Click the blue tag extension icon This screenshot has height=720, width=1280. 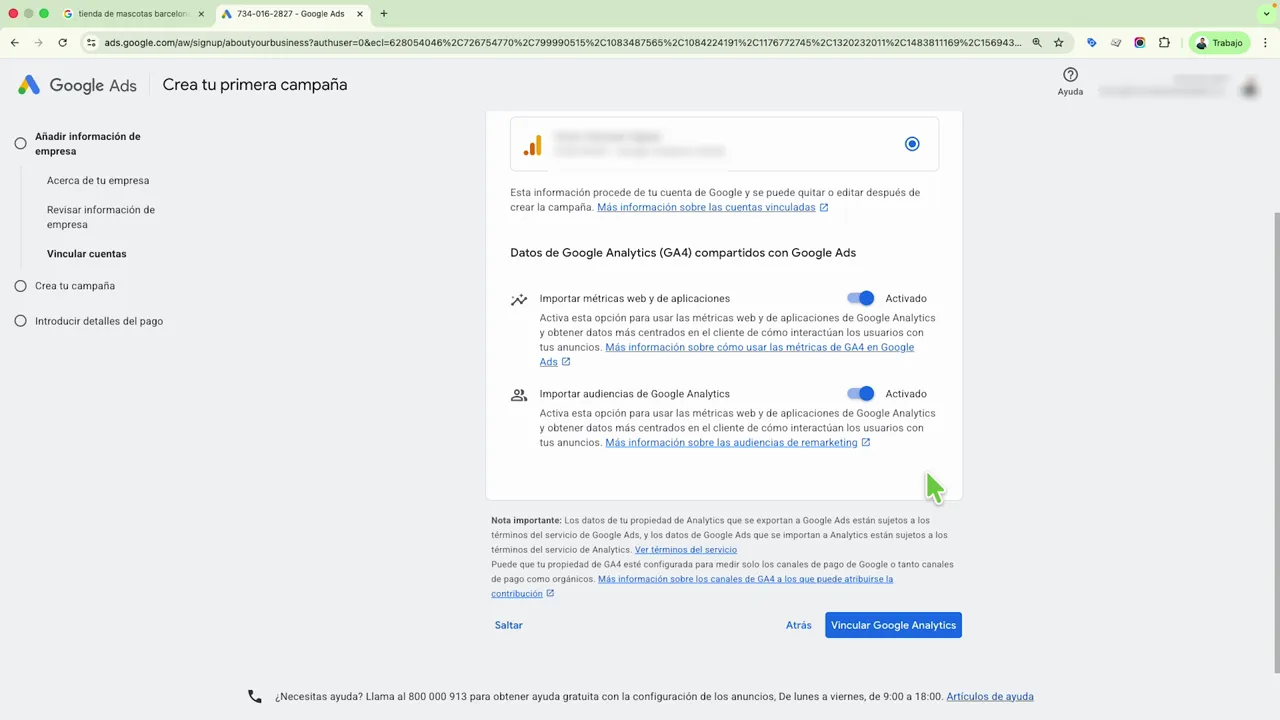(1091, 43)
